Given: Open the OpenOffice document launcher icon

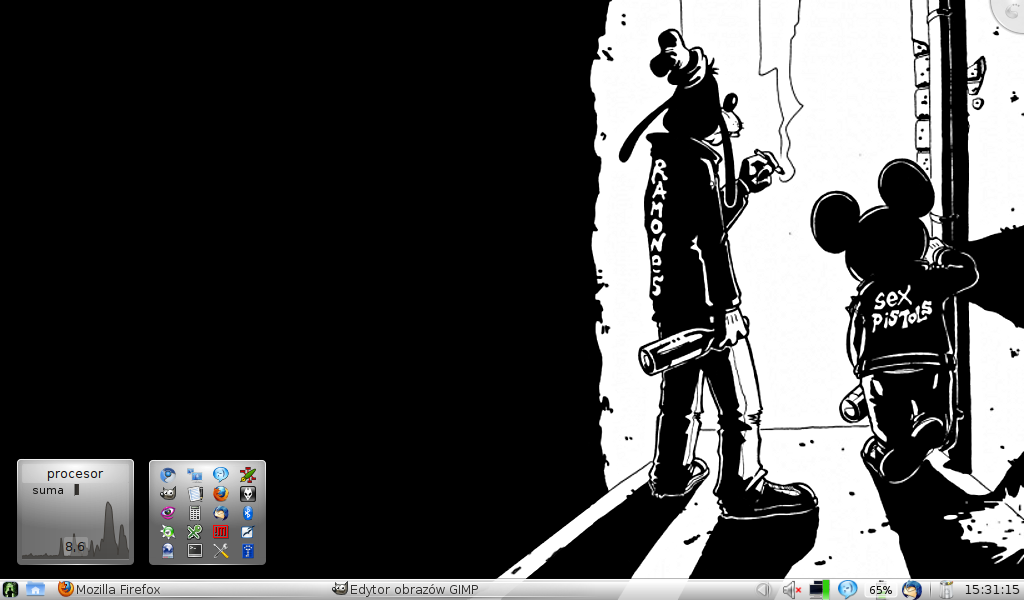Looking at the screenshot, I should click(248, 532).
